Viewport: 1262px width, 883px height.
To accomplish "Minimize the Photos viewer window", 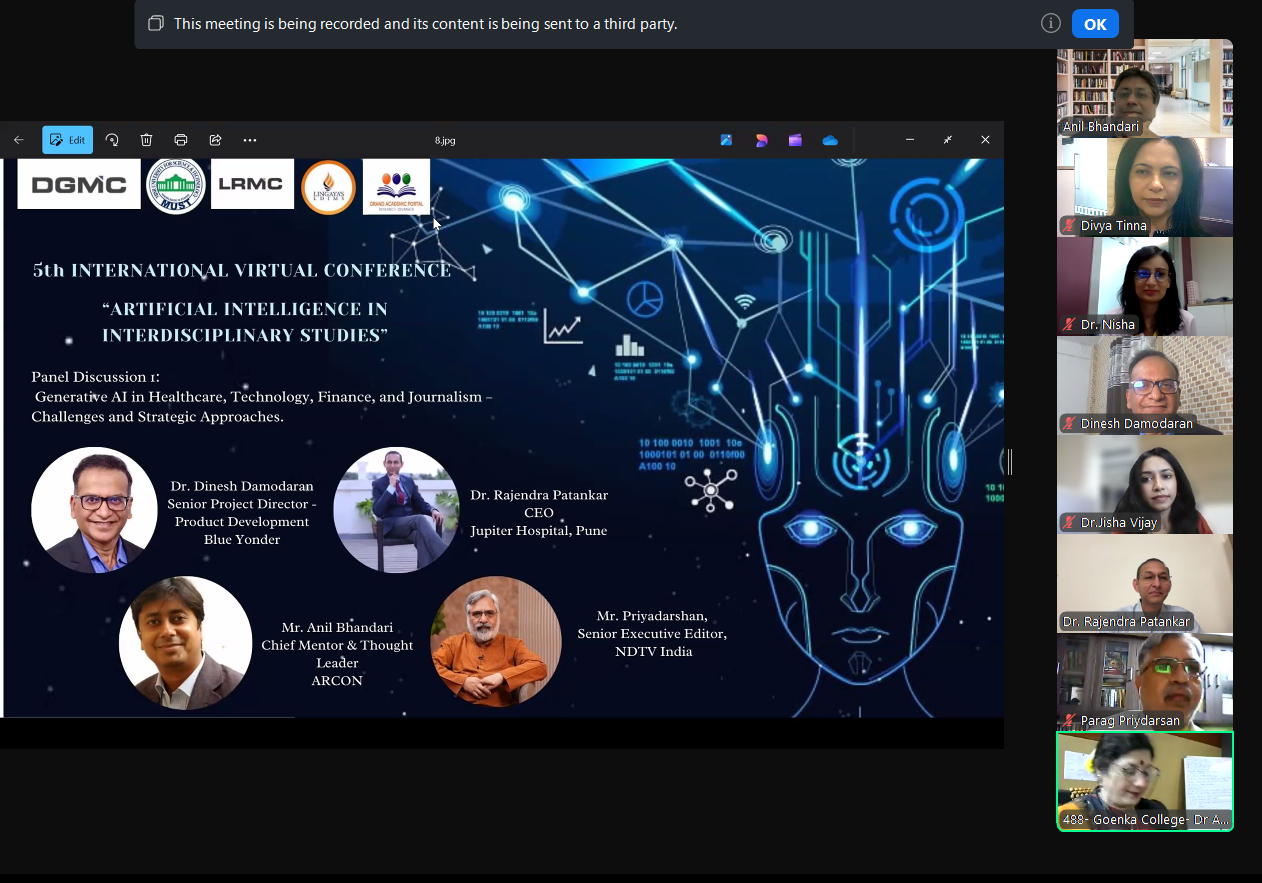I will [910, 140].
